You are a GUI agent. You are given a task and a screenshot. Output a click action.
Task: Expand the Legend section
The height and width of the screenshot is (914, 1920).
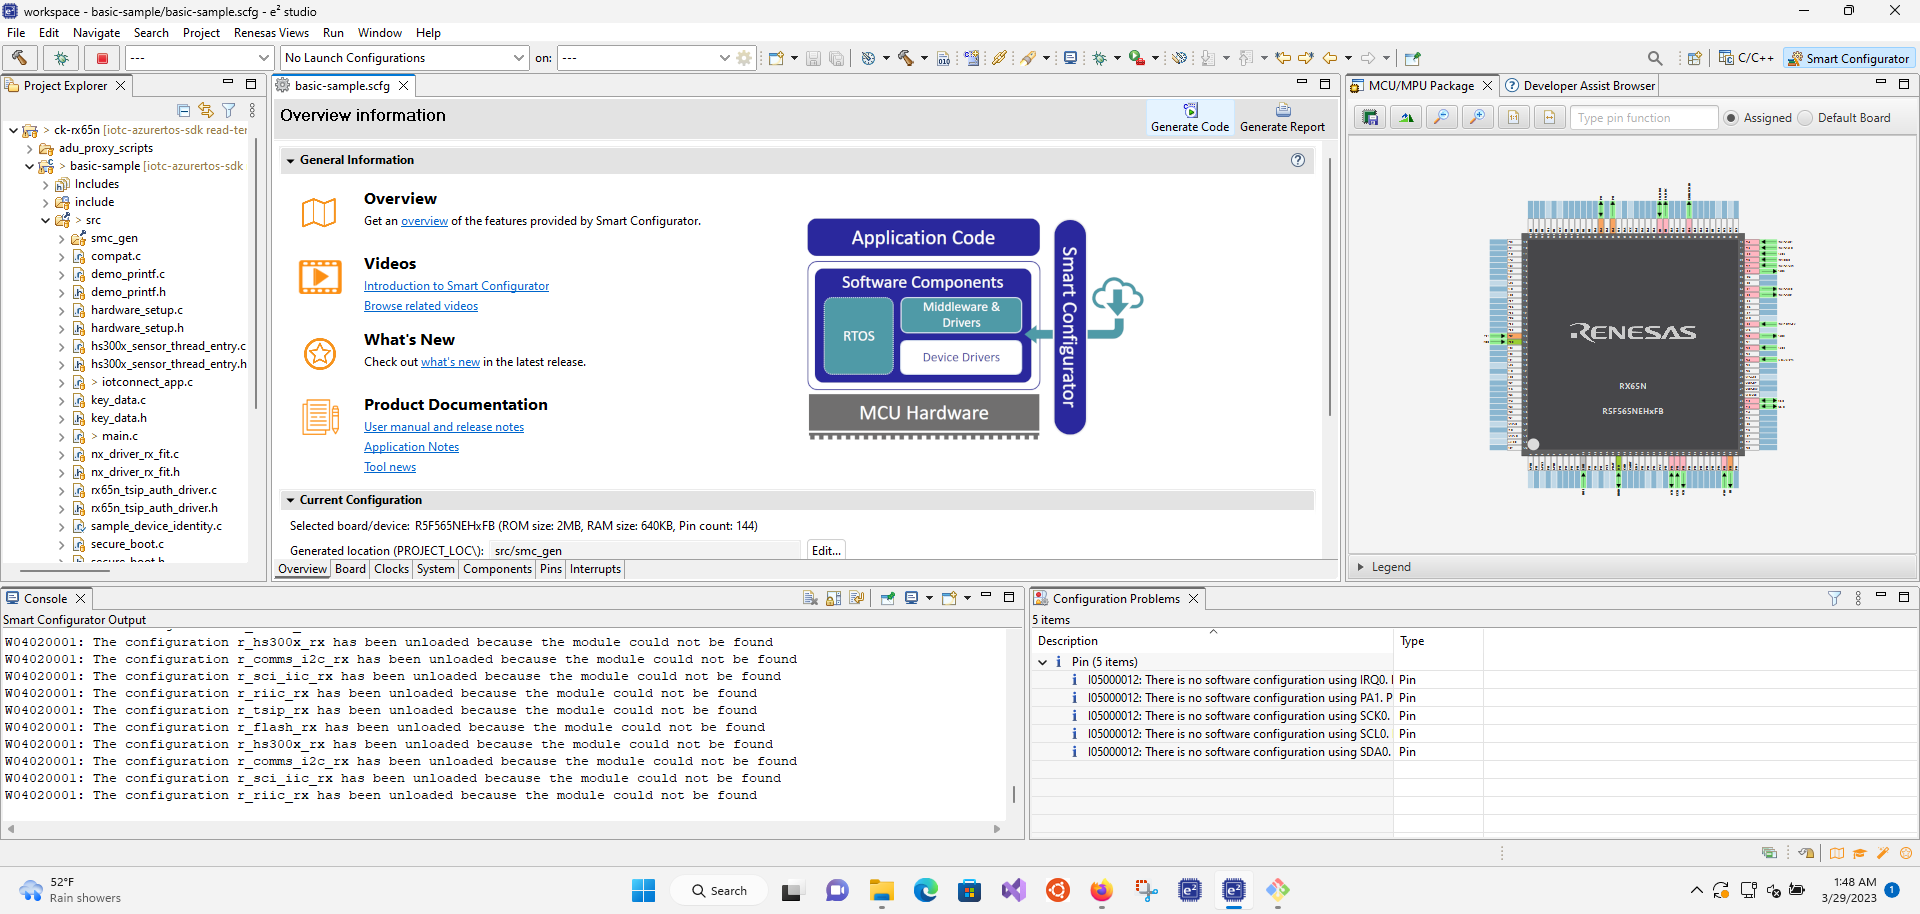[x=1360, y=567]
